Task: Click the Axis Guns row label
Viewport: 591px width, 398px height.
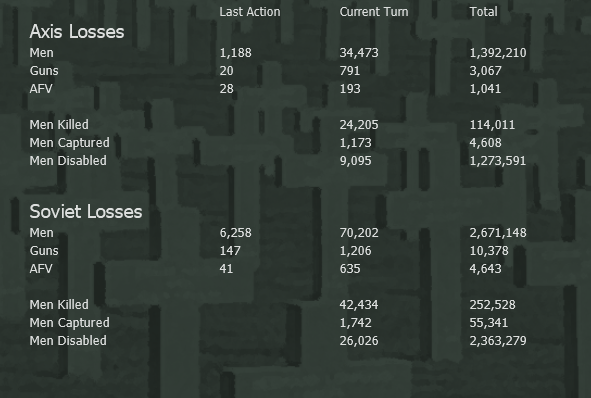Action: point(44,71)
